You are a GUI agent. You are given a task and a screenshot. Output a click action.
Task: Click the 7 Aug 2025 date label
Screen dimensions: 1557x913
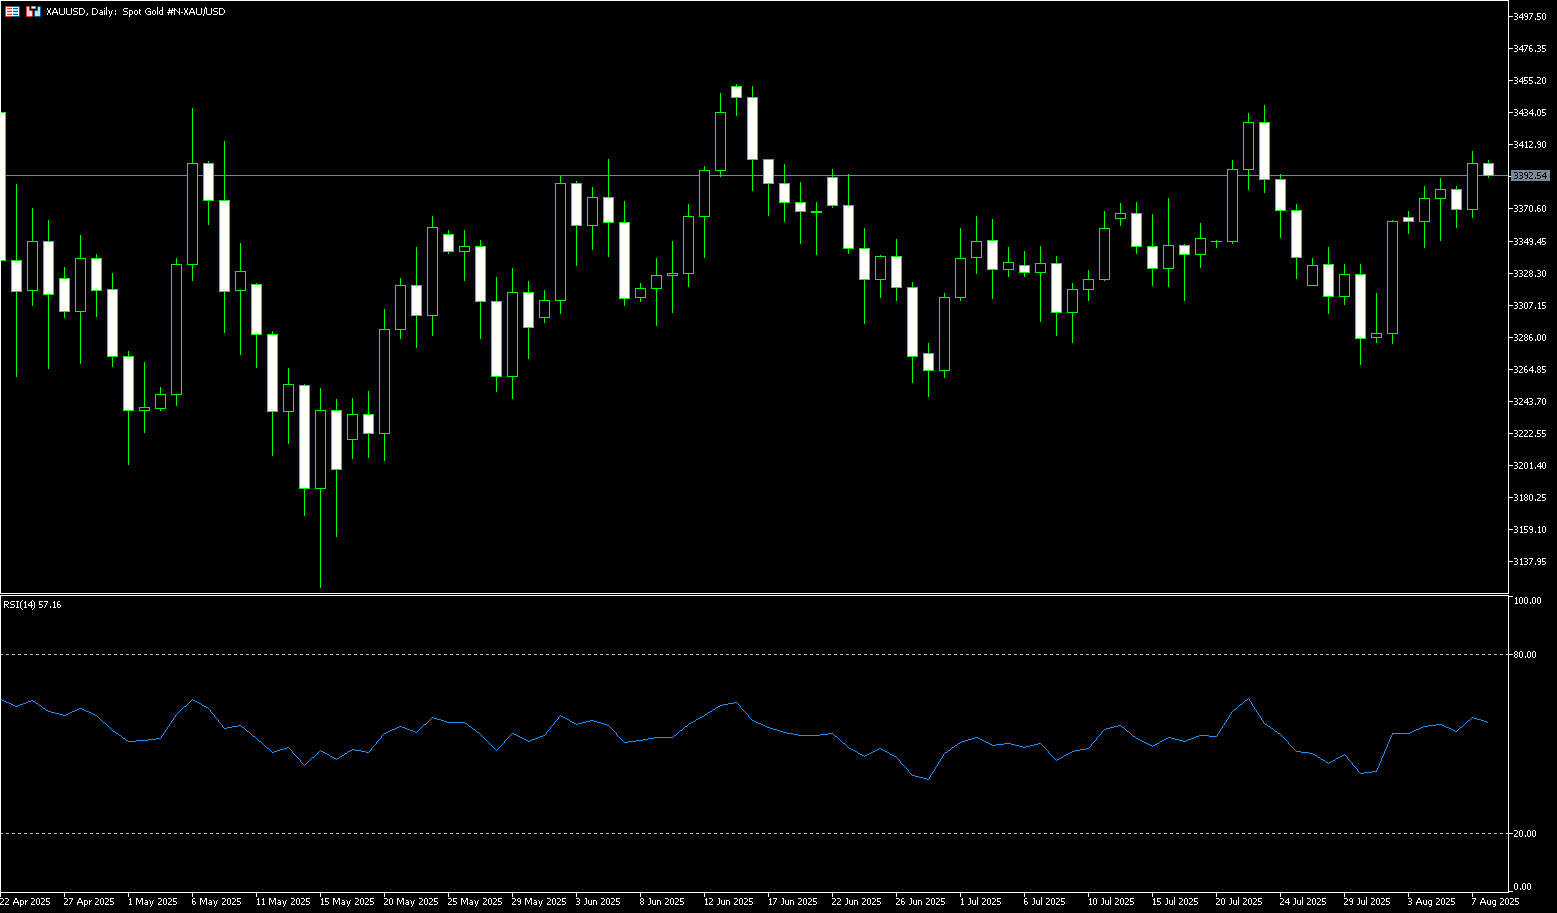click(x=1495, y=902)
